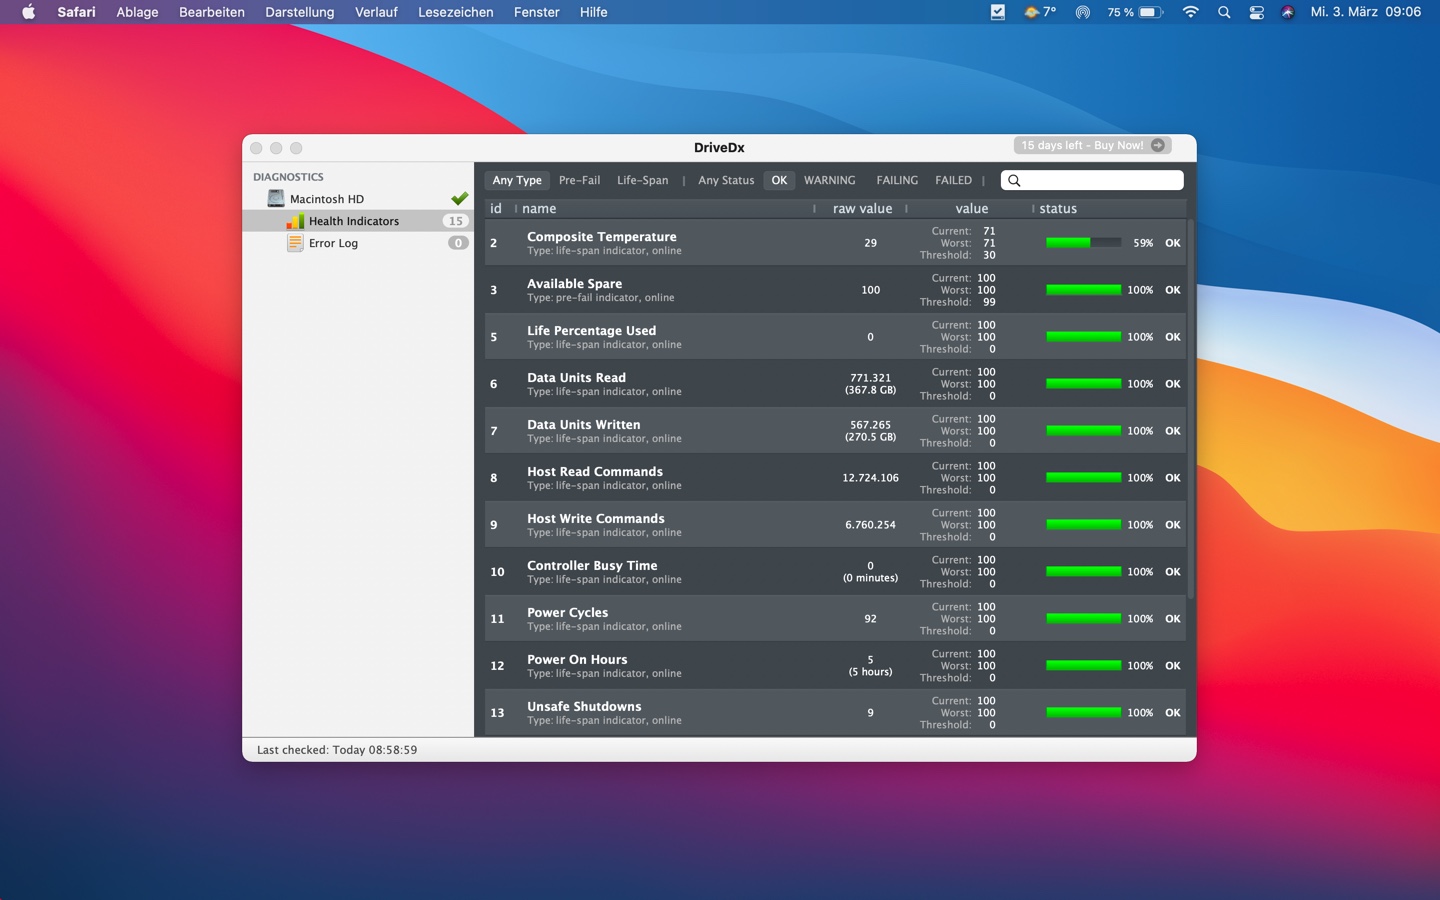Screen dimensions: 1440x900
Task: Filter by Life-Span indicators
Action: 642,181
